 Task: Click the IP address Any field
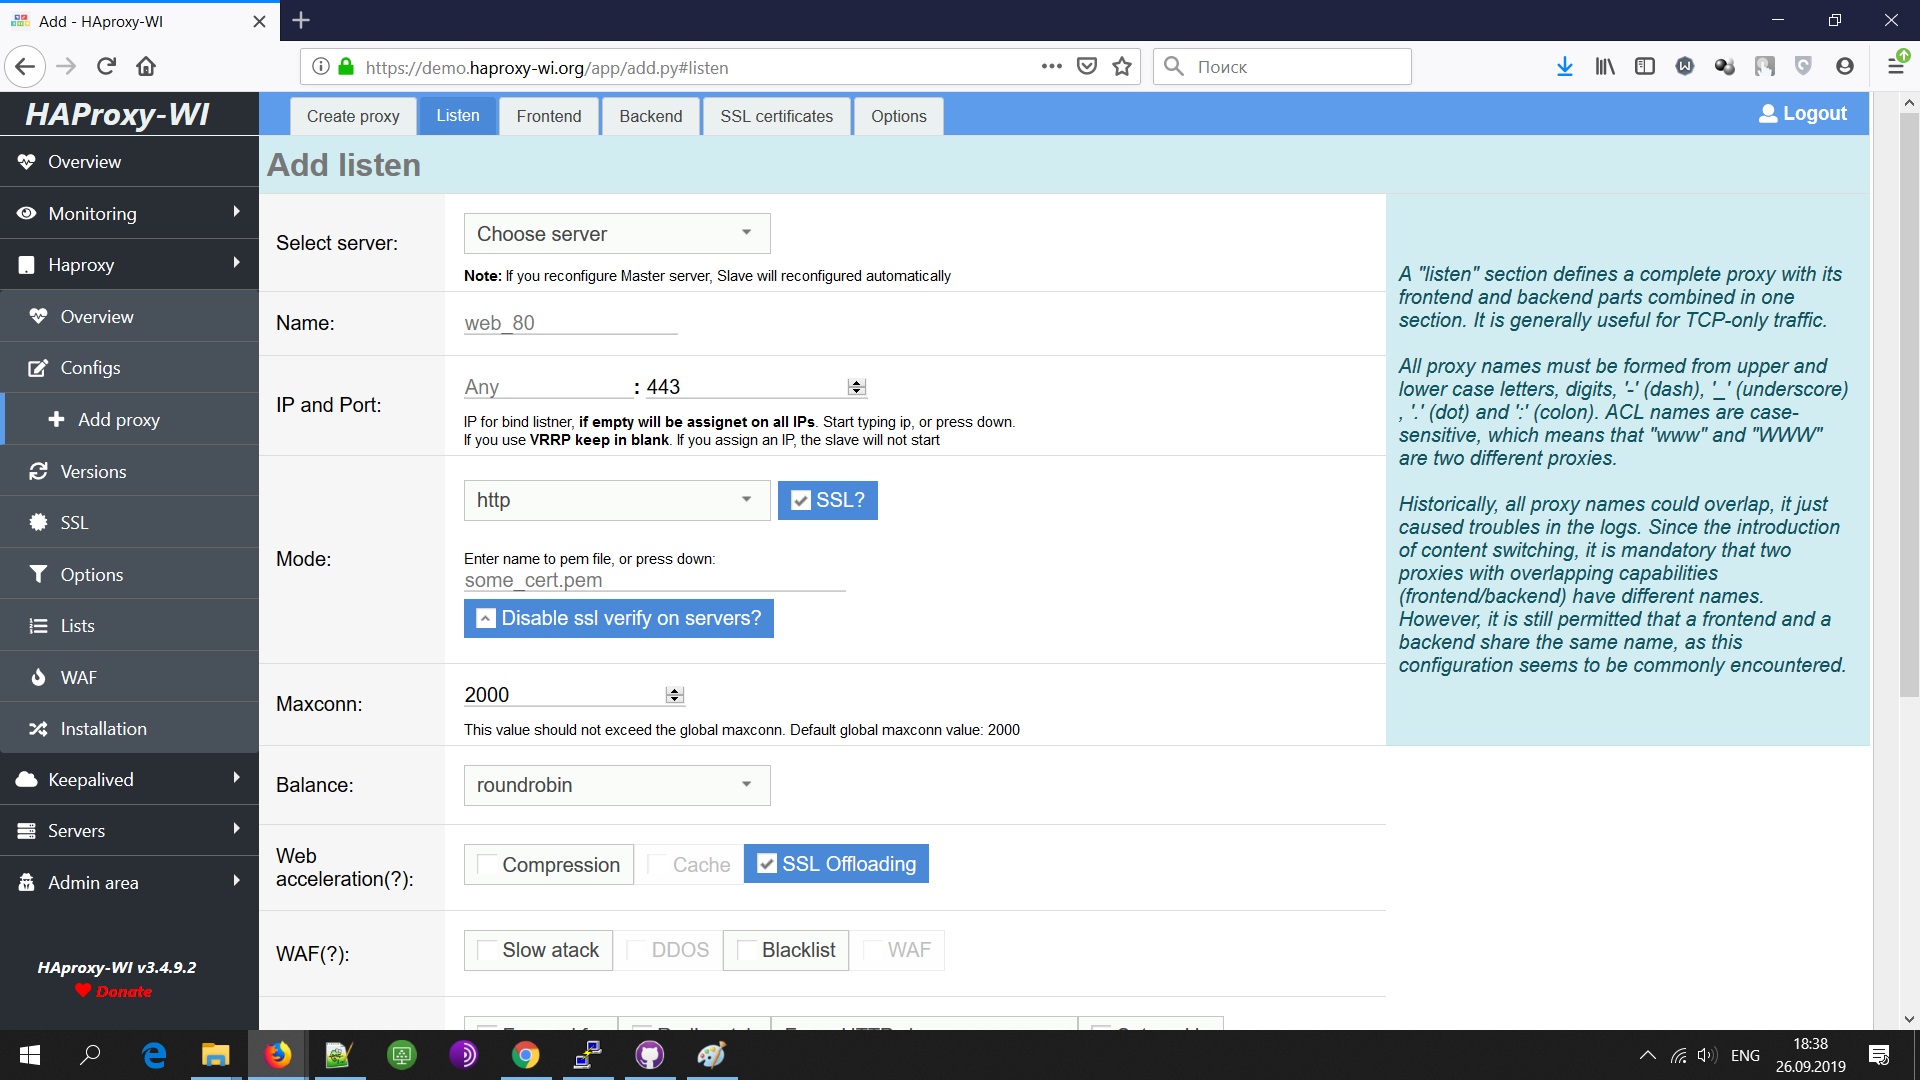pyautogui.click(x=548, y=387)
